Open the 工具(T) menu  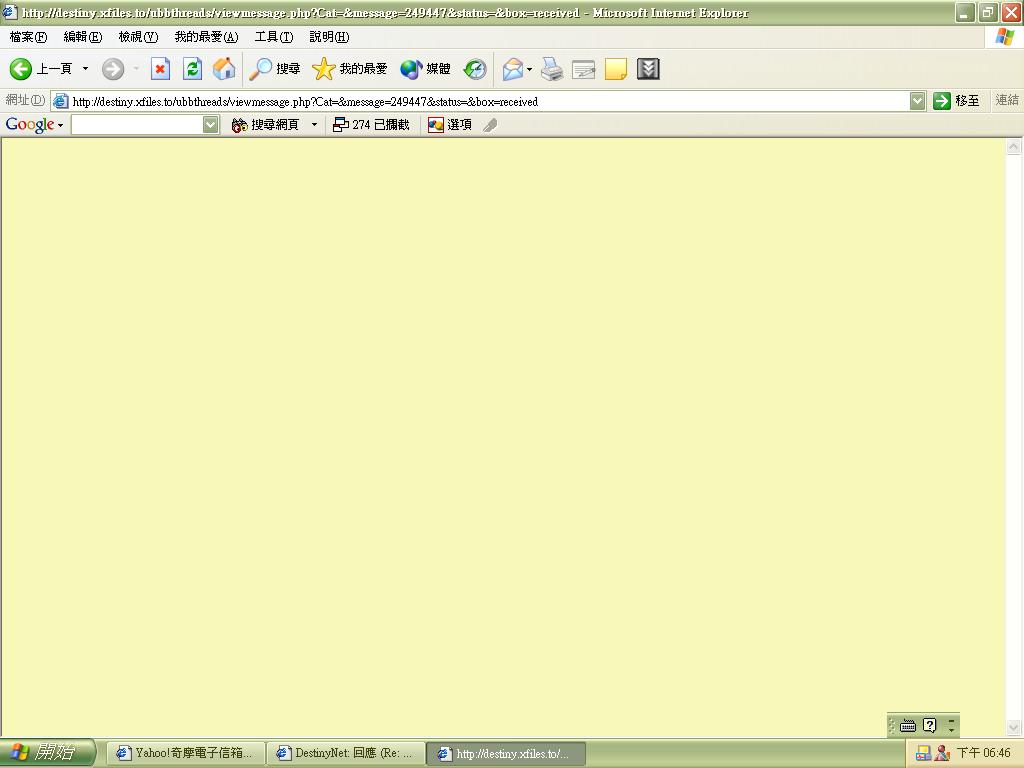tap(273, 37)
